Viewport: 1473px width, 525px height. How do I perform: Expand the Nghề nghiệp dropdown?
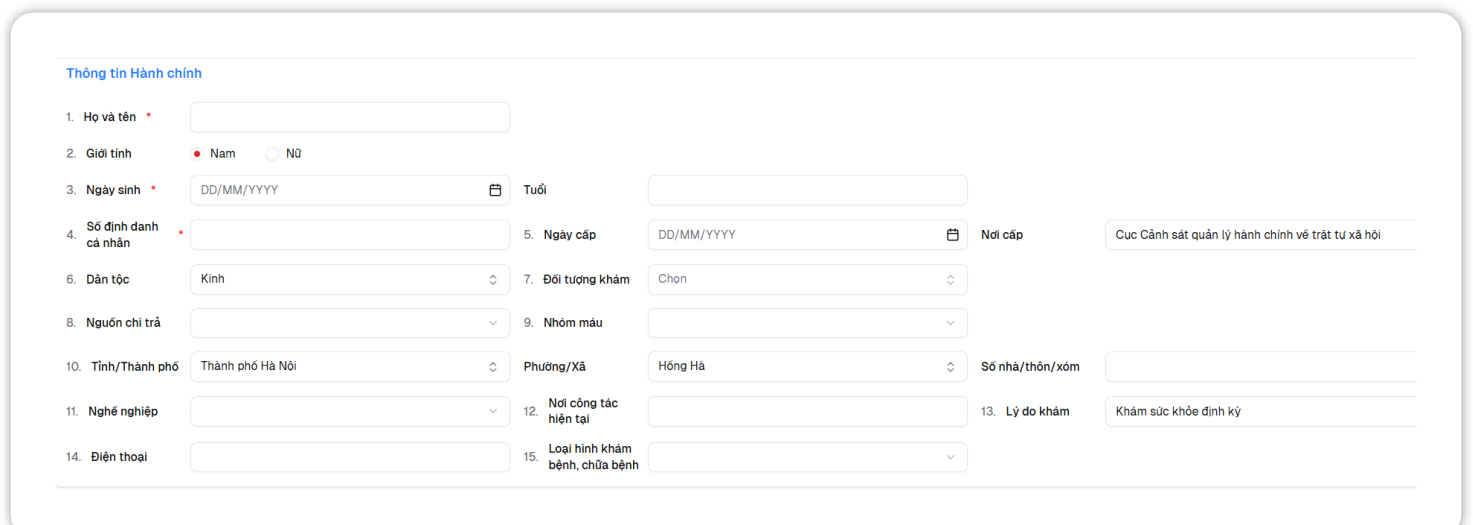click(x=350, y=411)
